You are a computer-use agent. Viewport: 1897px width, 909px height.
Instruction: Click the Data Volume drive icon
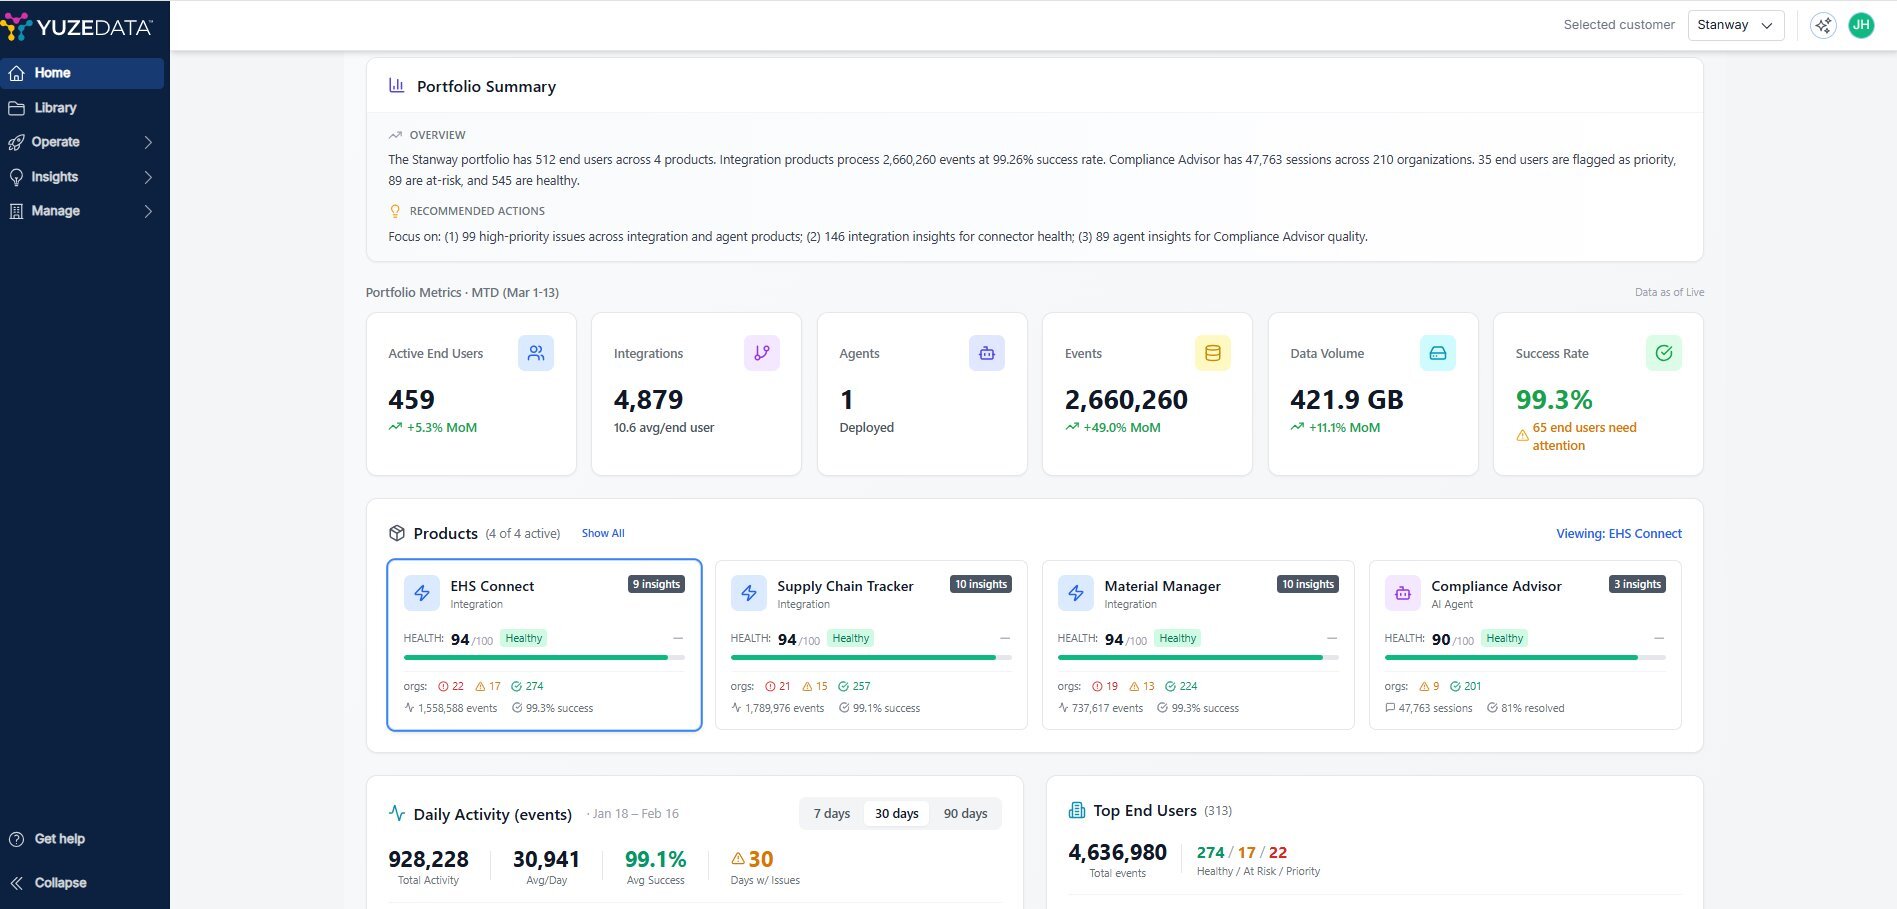coord(1437,353)
